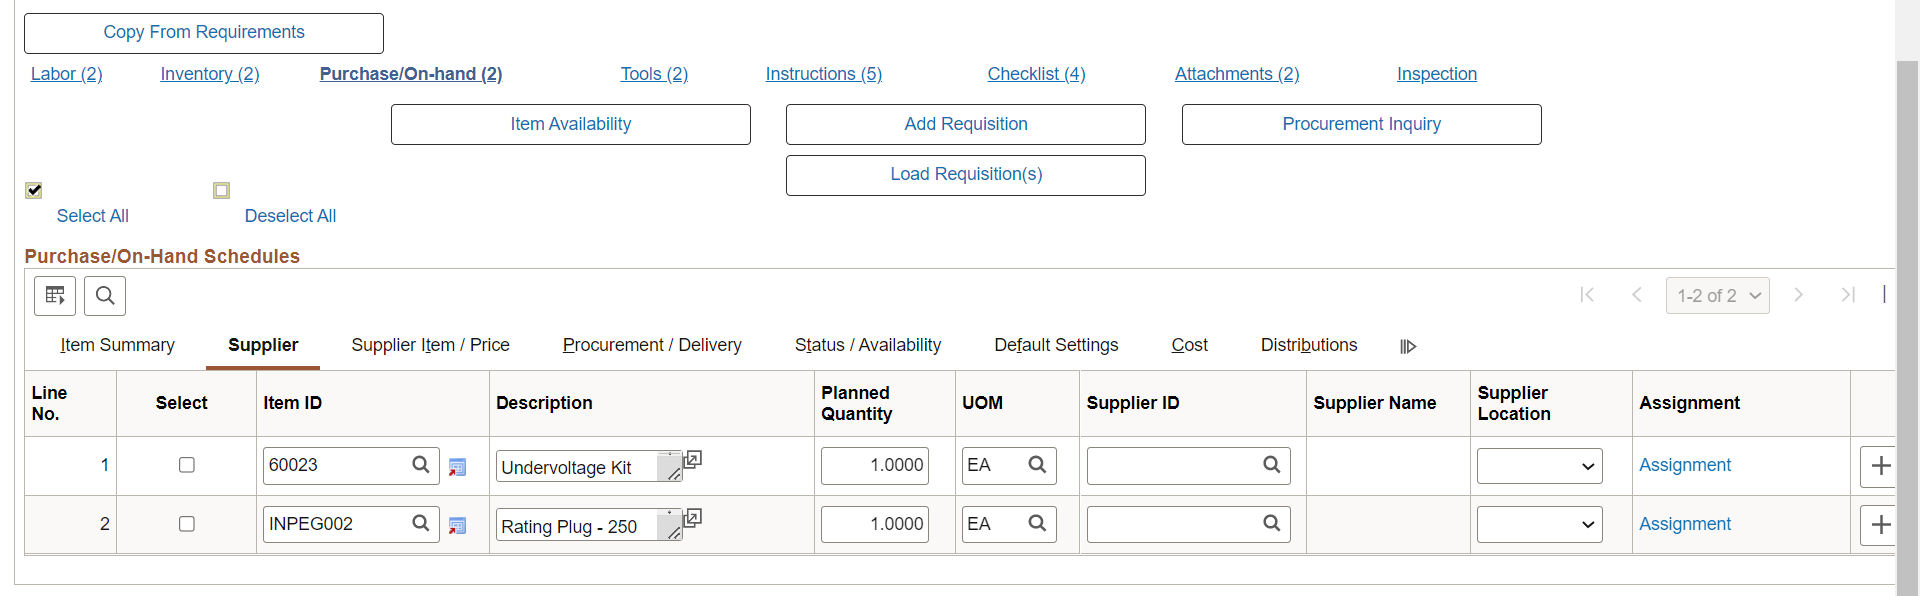Add row with plus on line 1
The width and height of the screenshot is (1920, 596).
pyautogui.click(x=1880, y=466)
